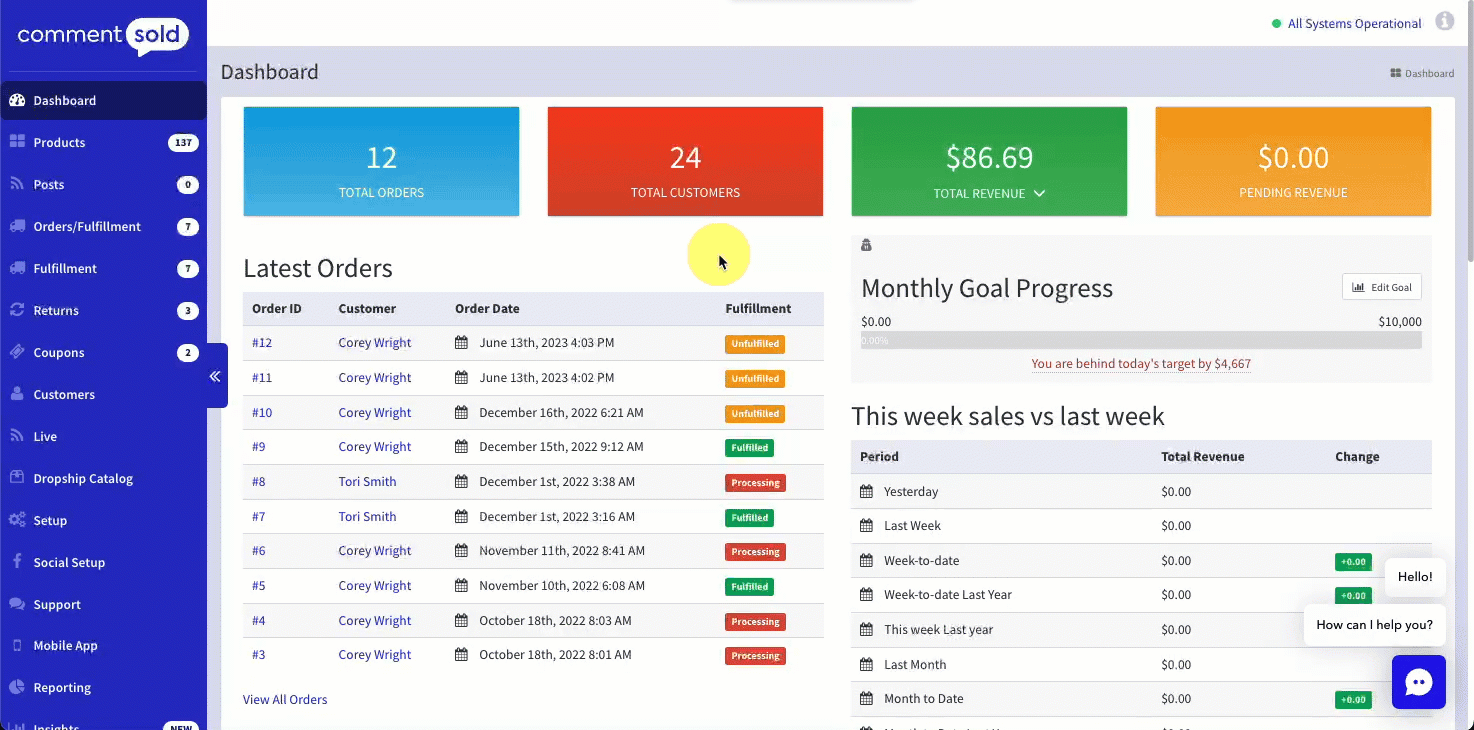Click the Fulfillment truck icon in sidebar
Viewport: 1474px width, 730px height.
coord(17,268)
